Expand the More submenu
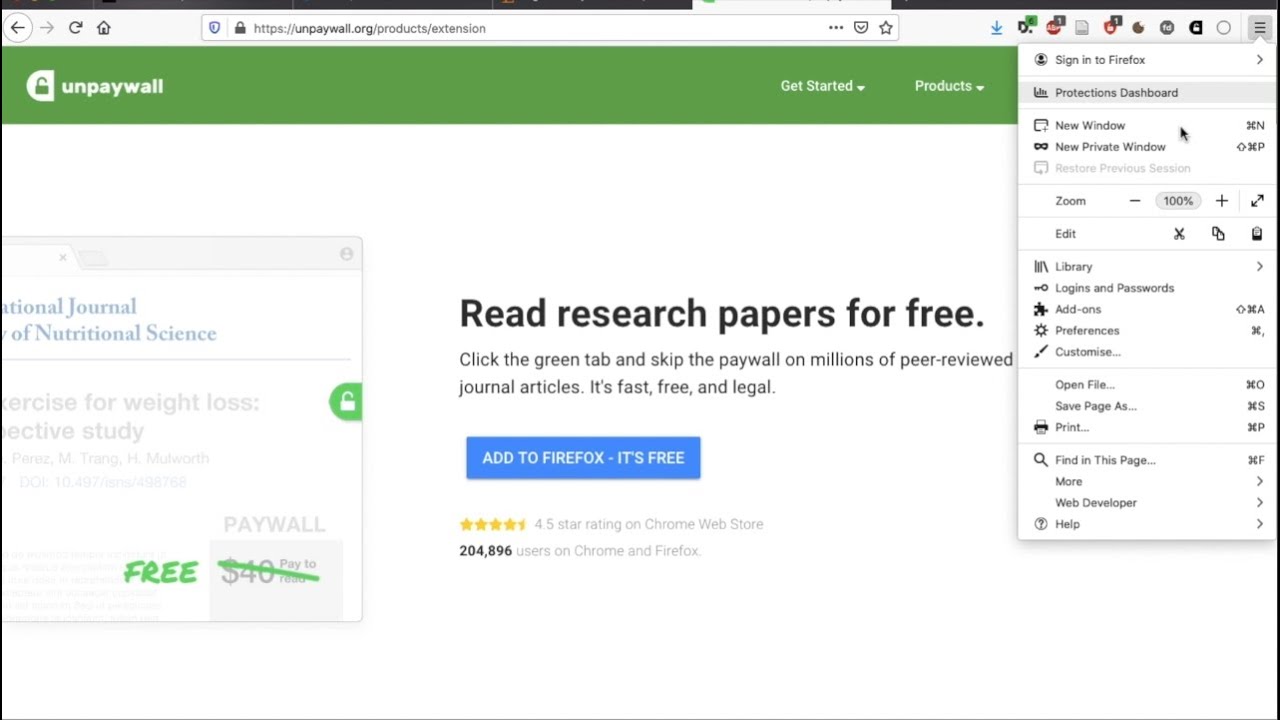Viewport: 1280px width, 720px height. pos(1147,482)
